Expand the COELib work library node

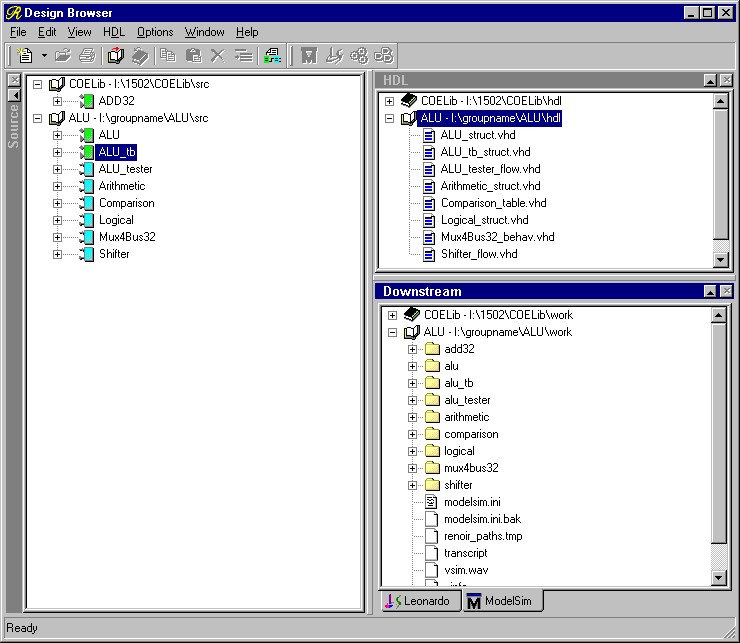(x=392, y=315)
